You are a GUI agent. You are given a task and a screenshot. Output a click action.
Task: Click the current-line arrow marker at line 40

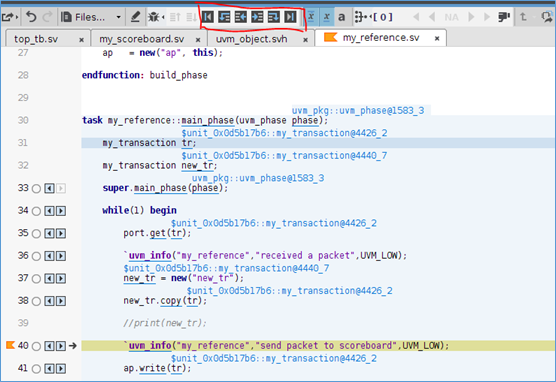(73, 345)
